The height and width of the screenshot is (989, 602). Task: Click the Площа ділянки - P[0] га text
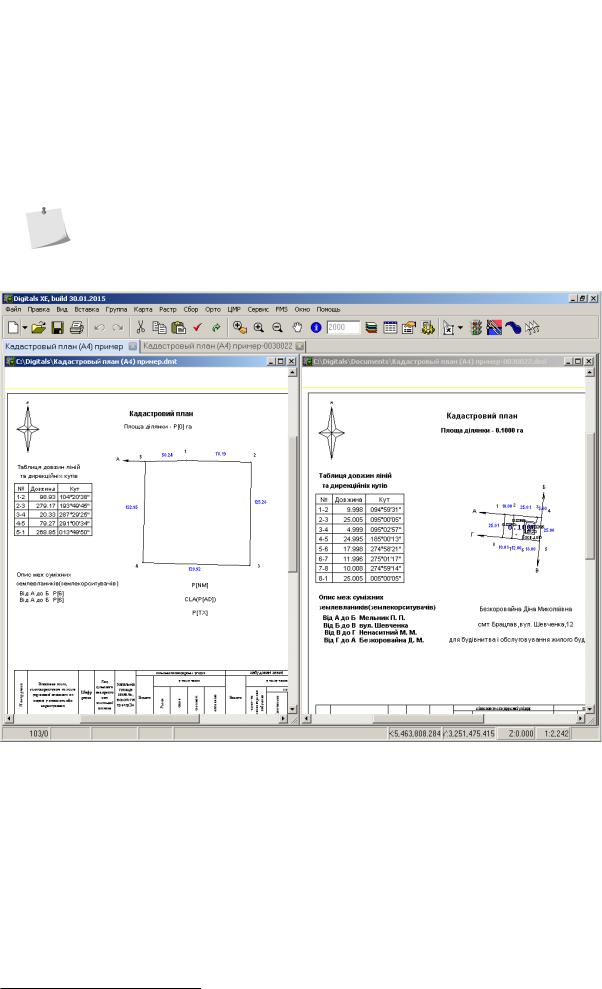158,427
